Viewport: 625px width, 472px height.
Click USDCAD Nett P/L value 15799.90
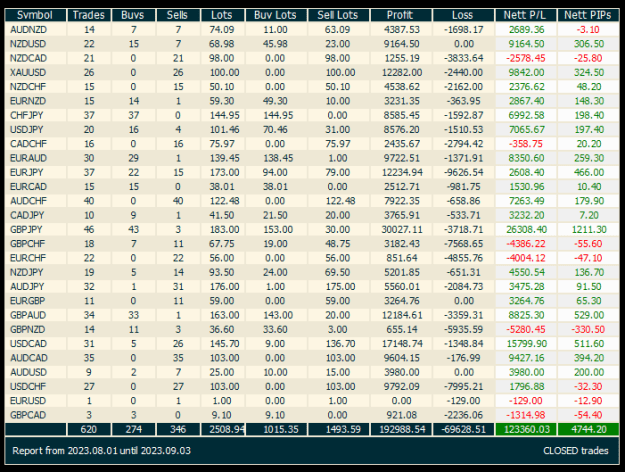[x=527, y=344]
